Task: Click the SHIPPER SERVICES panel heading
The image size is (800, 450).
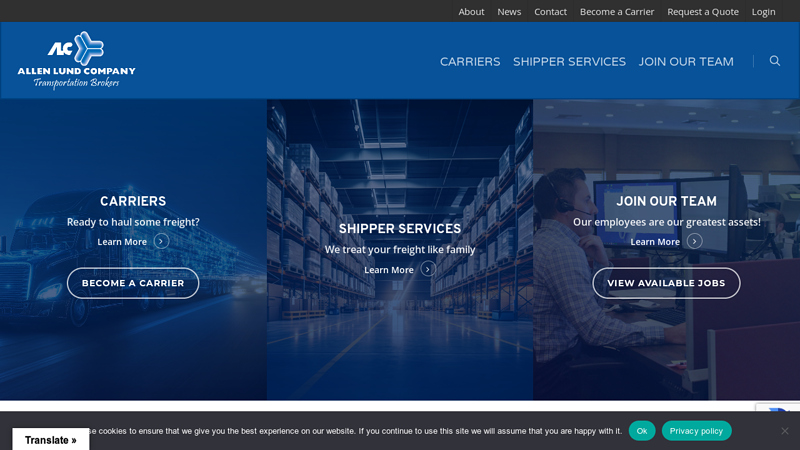Action: (x=400, y=229)
